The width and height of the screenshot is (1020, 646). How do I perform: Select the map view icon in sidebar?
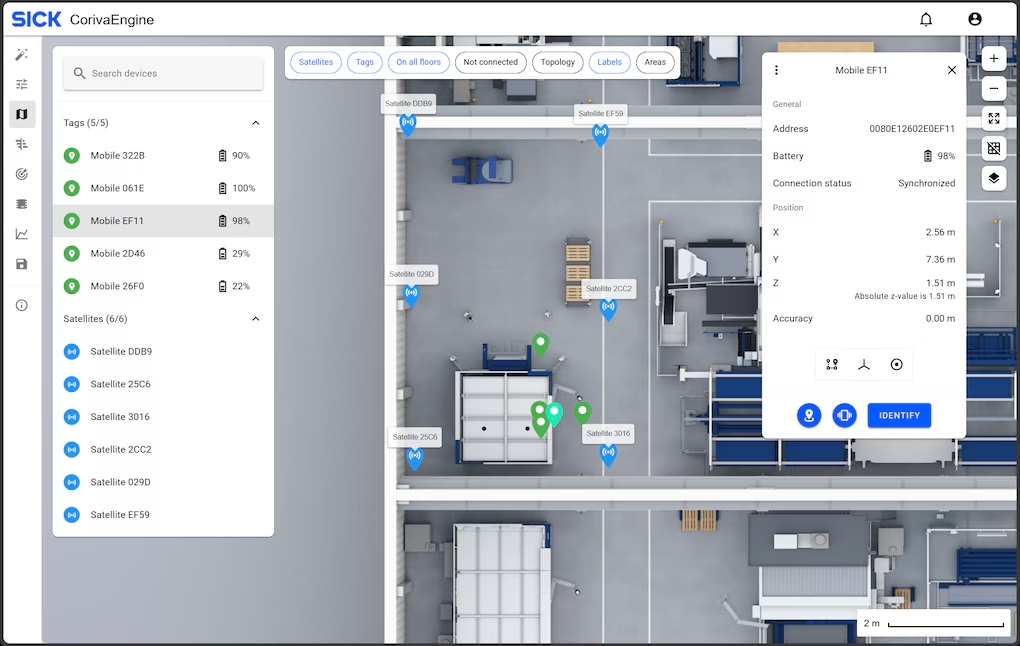pos(21,114)
